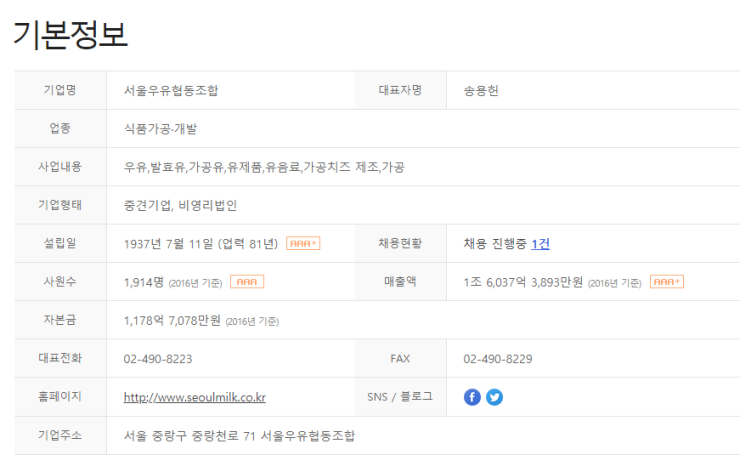Click the '기업형태' row label
The width and height of the screenshot is (740, 455).
[x=60, y=205]
